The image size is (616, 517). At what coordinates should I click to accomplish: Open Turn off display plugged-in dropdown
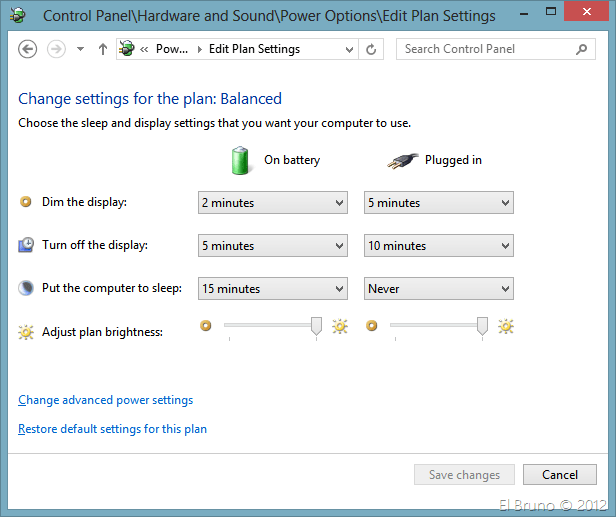439,246
